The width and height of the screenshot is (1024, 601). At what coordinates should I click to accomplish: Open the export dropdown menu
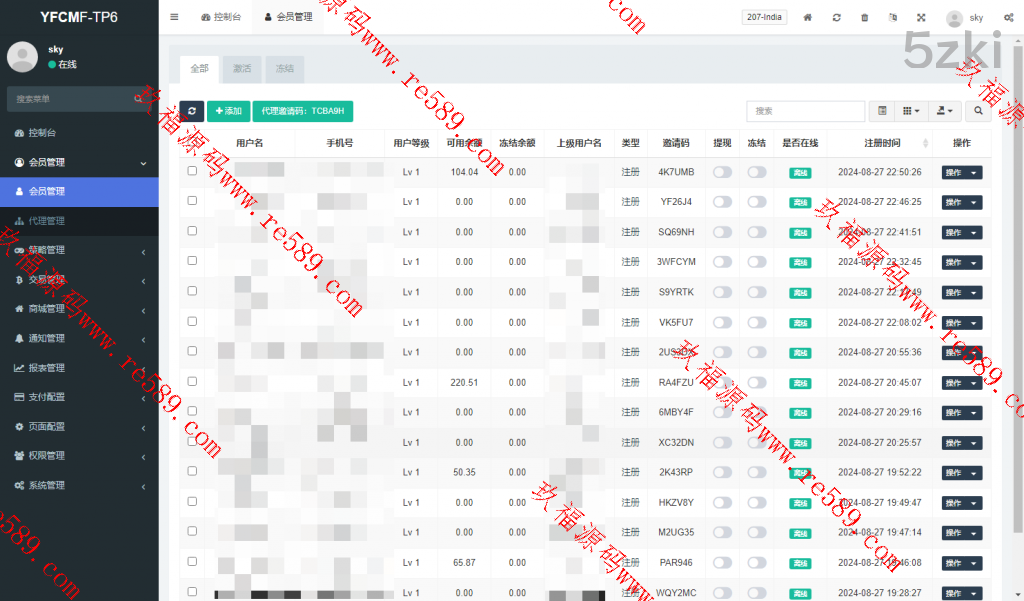[x=944, y=111]
